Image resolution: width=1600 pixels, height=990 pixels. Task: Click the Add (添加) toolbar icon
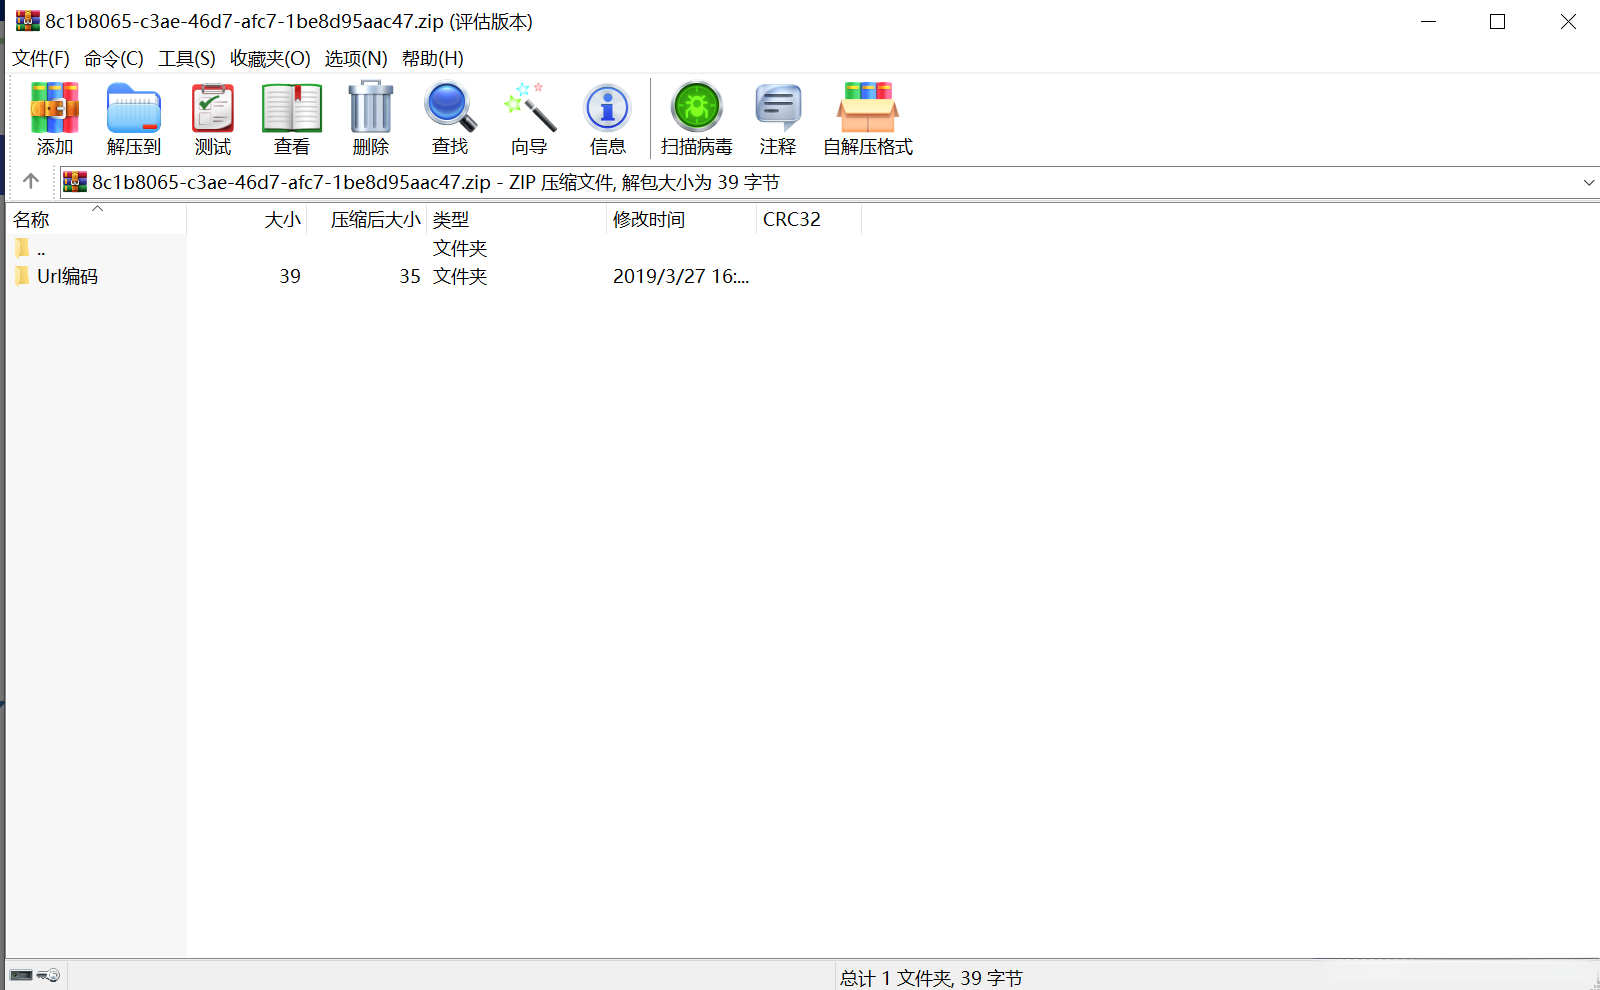point(55,118)
